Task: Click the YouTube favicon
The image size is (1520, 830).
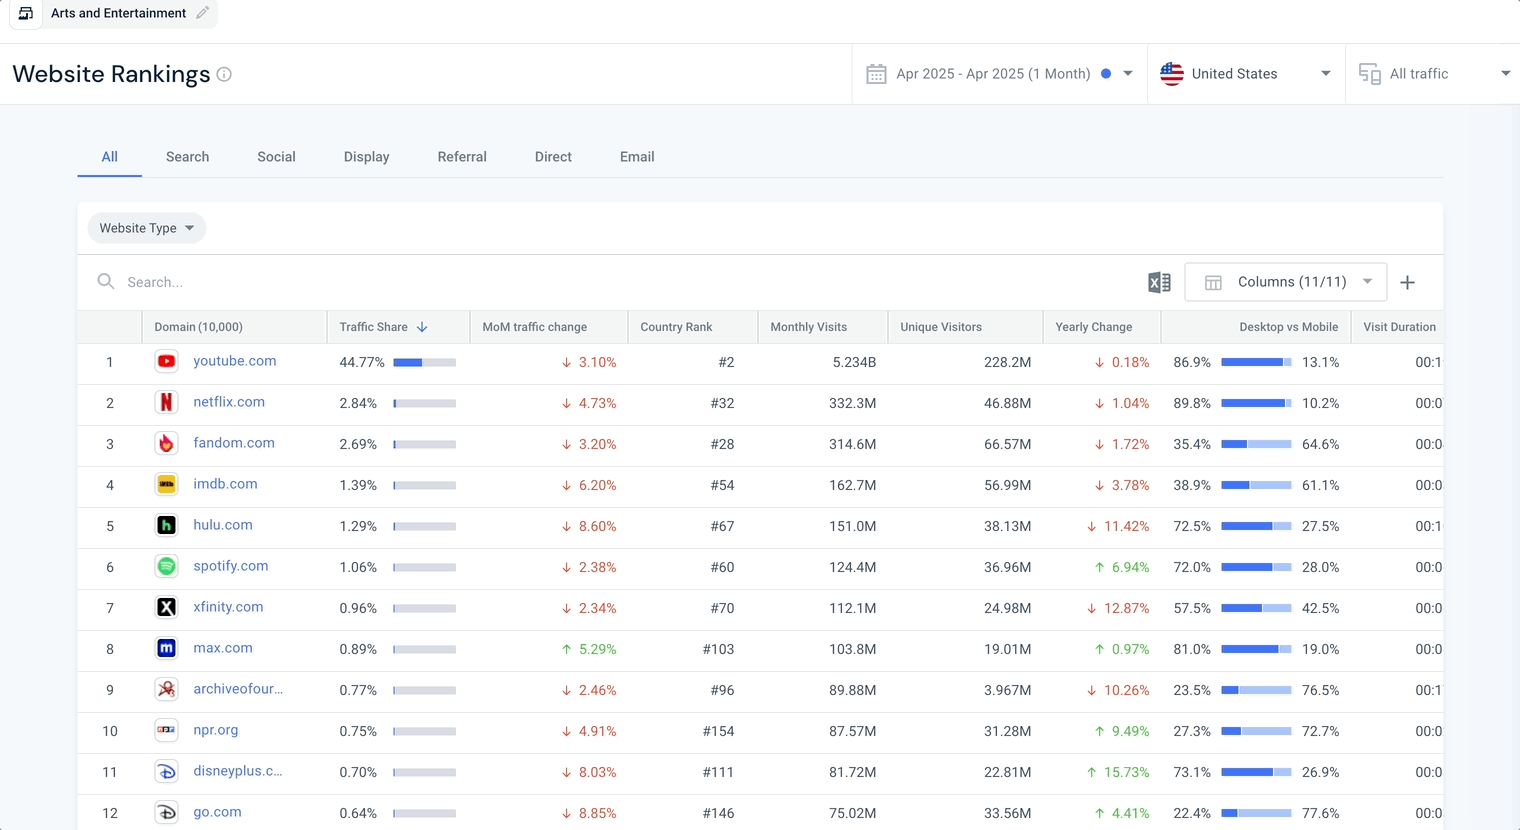Action: (x=167, y=361)
